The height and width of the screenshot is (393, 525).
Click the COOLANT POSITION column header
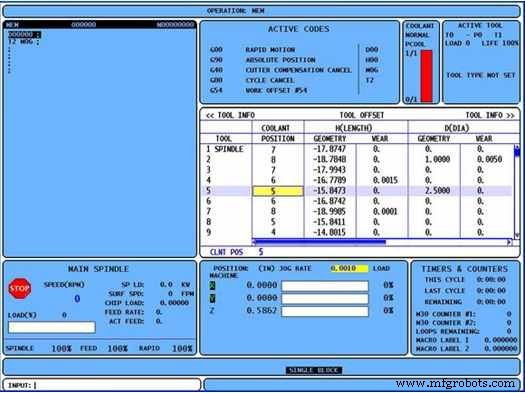(278, 133)
